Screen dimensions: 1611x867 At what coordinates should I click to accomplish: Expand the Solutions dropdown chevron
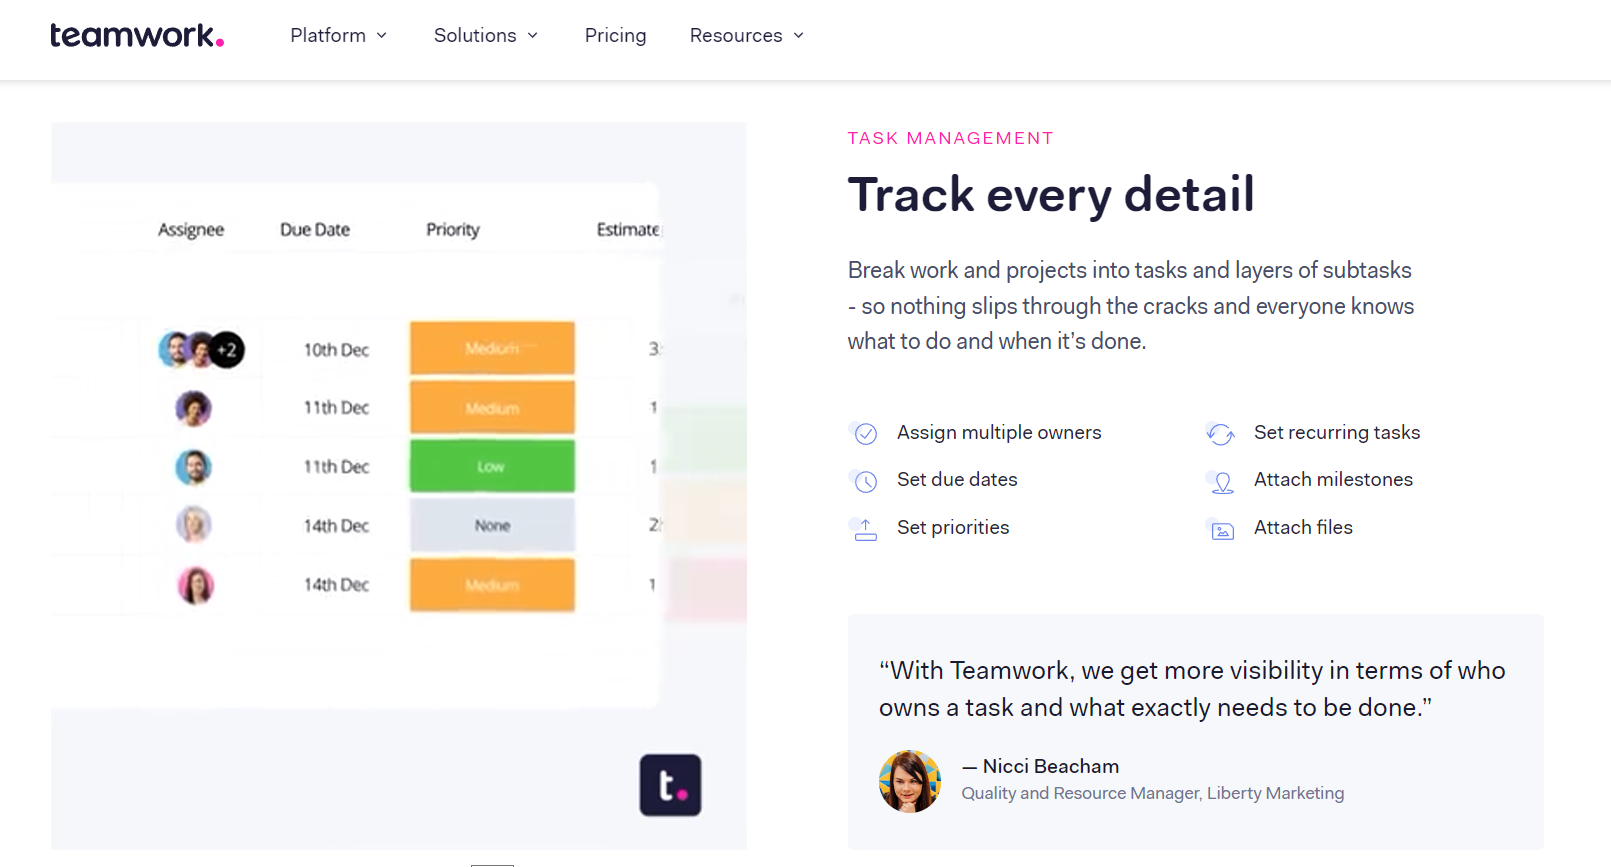(x=533, y=36)
